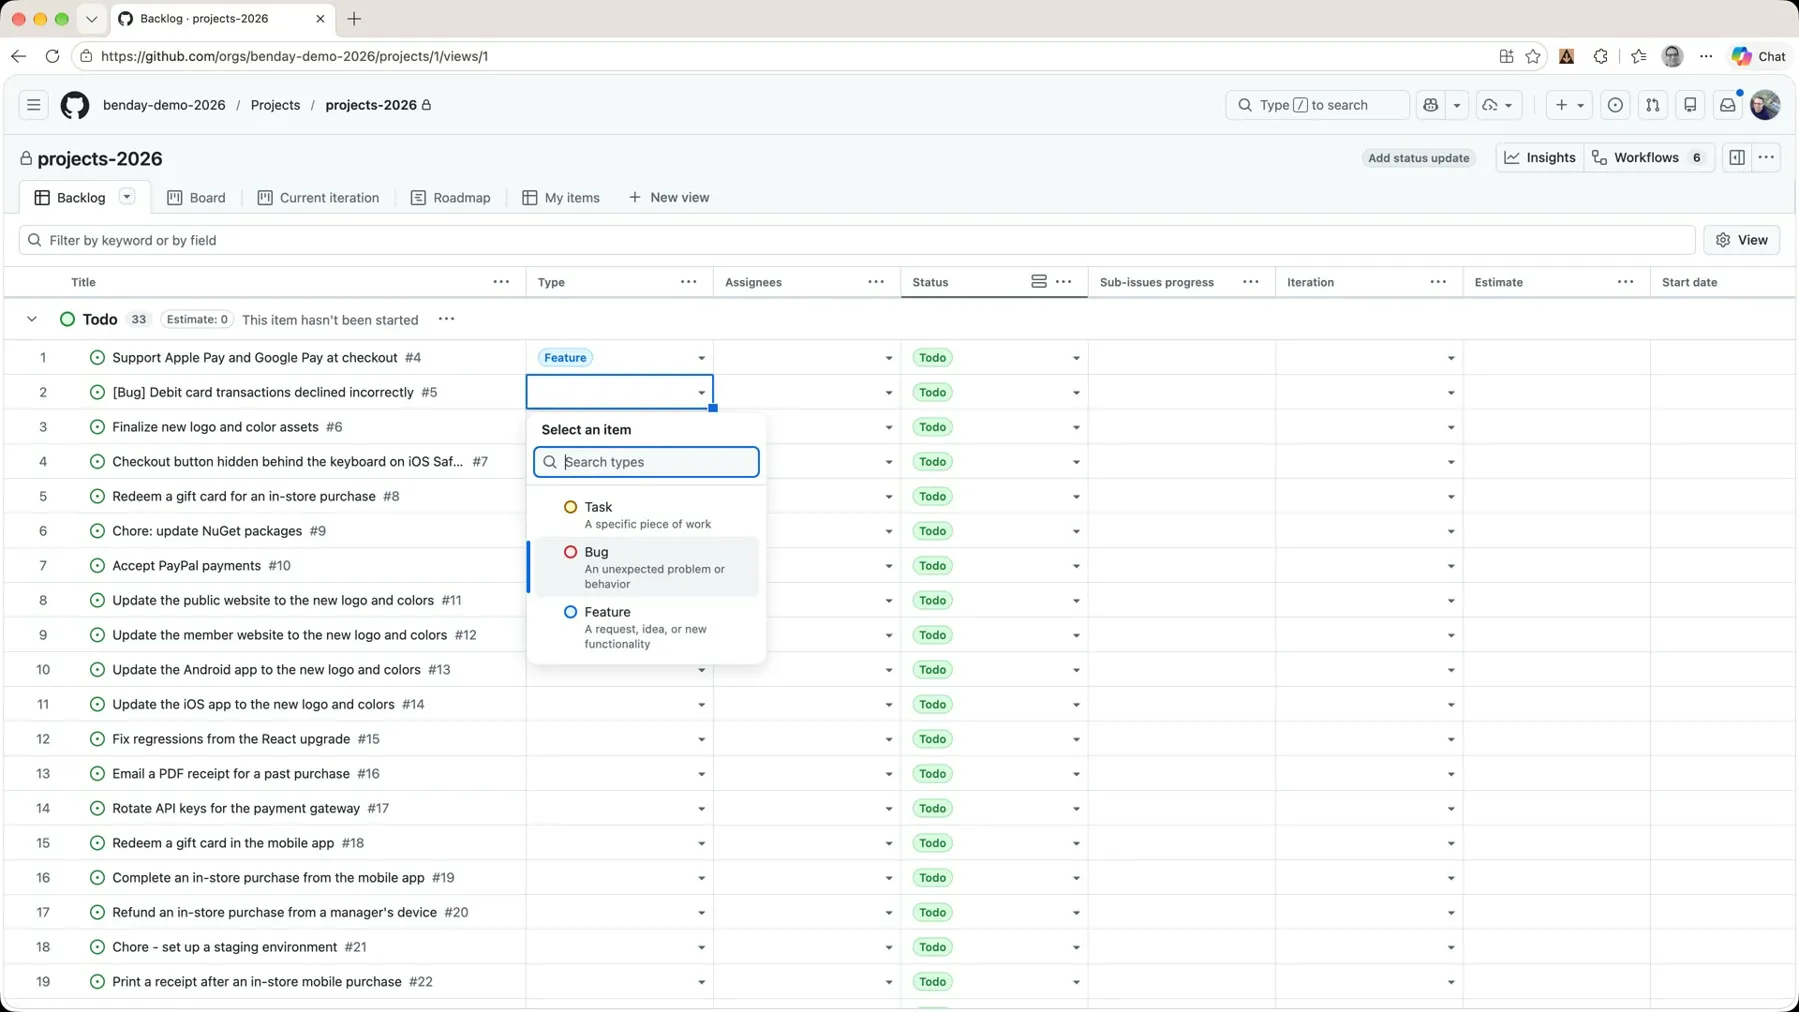
Task: Open the user avatar menu
Action: pyautogui.click(x=1766, y=105)
